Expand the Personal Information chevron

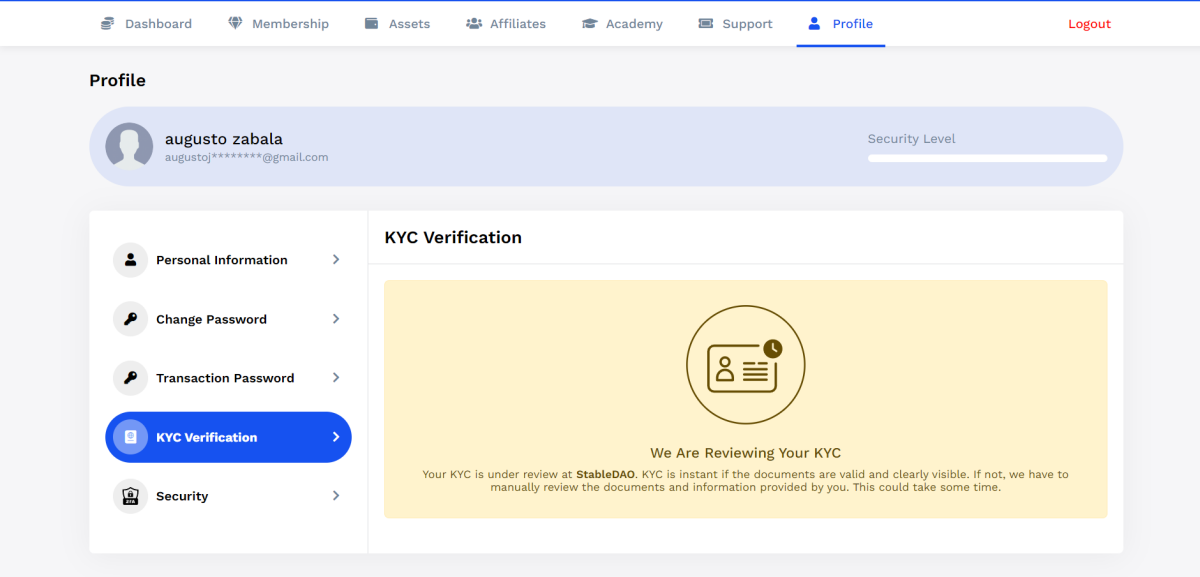336,260
